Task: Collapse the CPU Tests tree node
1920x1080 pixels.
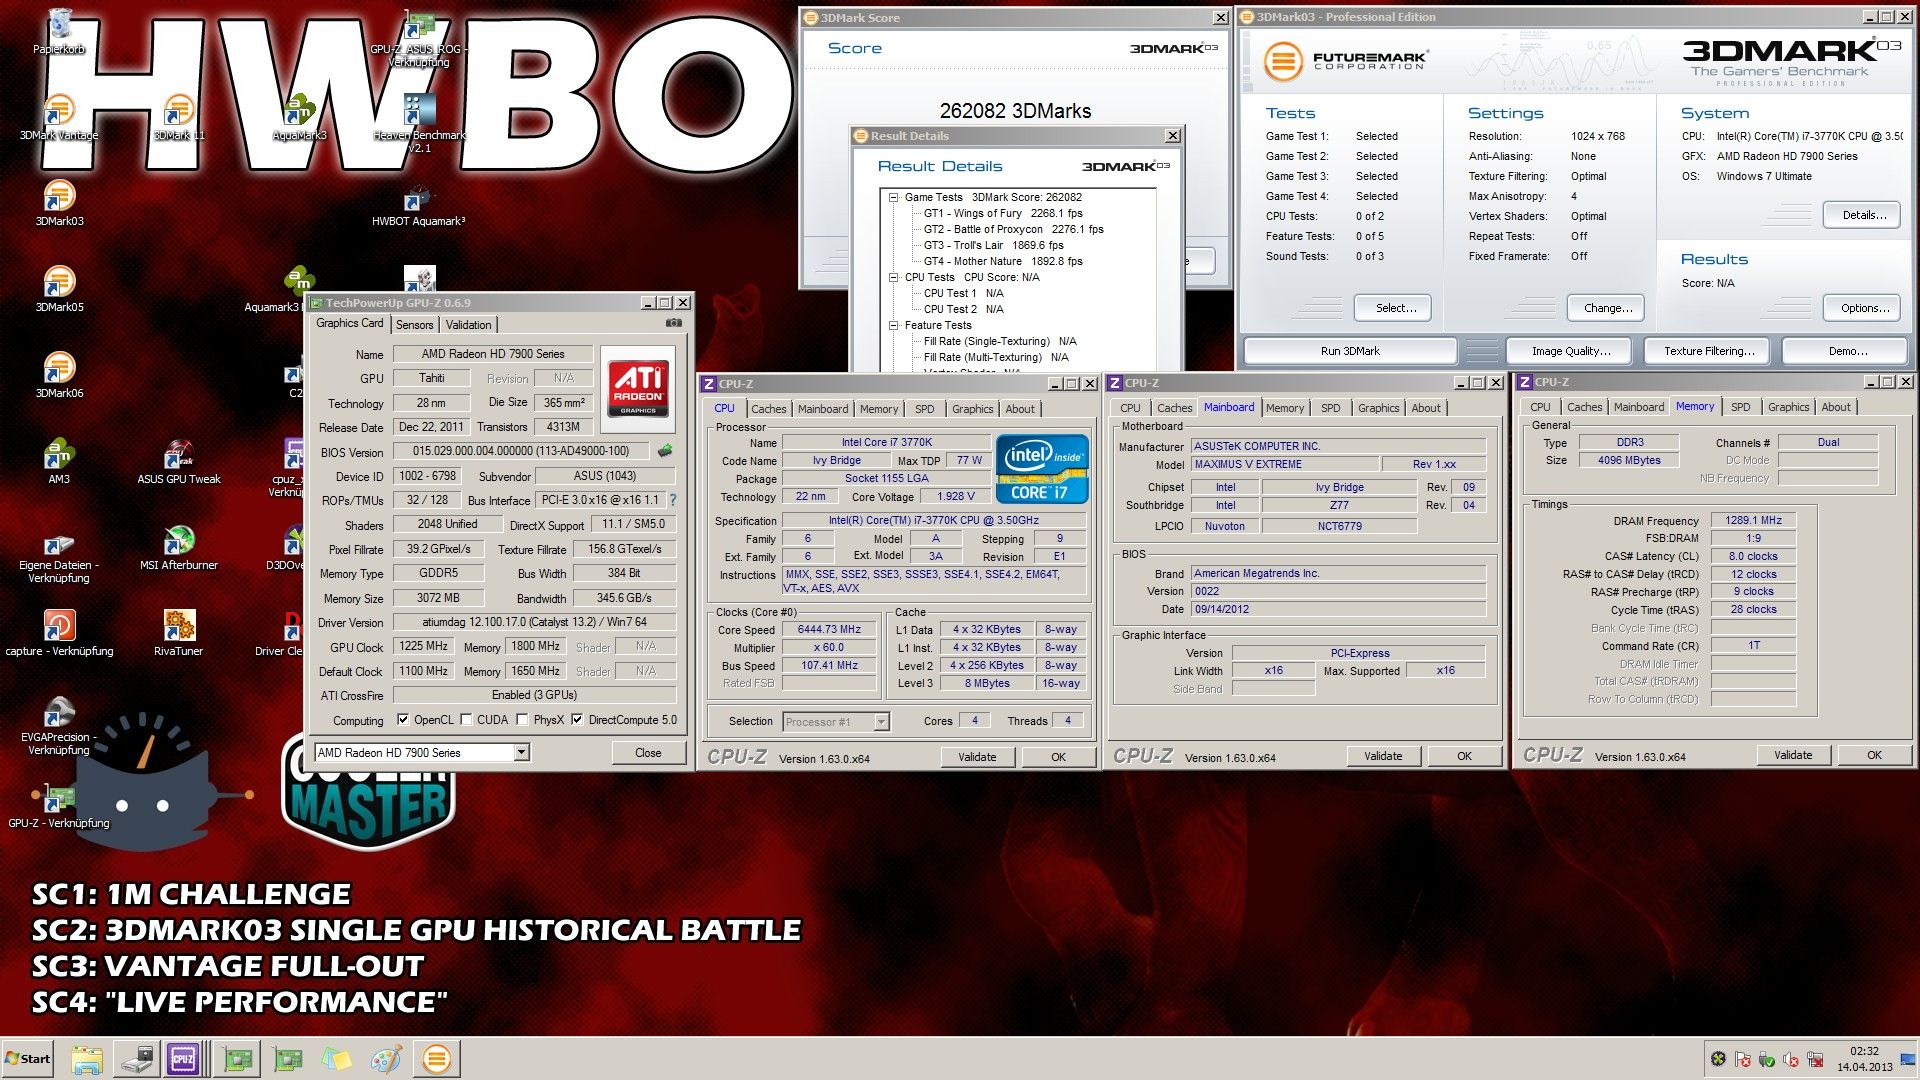Action: click(894, 277)
